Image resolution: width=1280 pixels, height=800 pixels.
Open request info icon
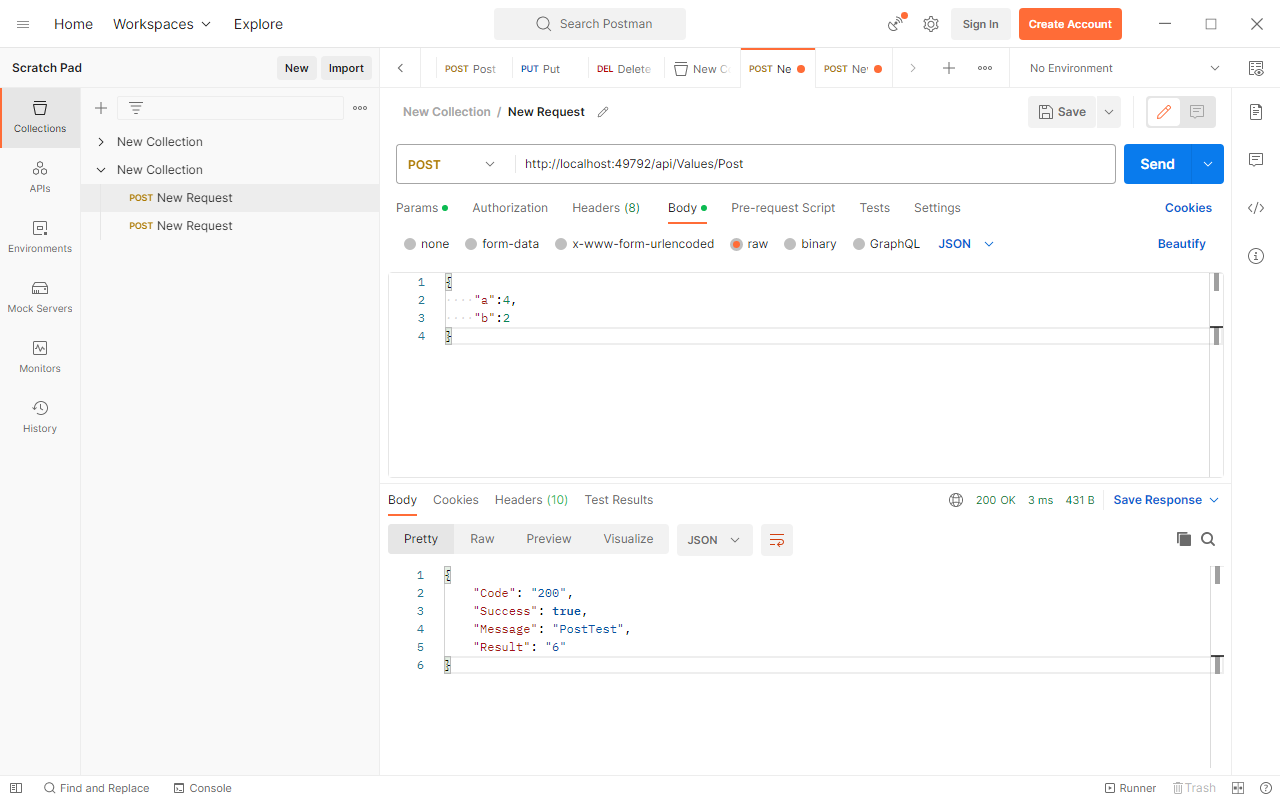1256,256
